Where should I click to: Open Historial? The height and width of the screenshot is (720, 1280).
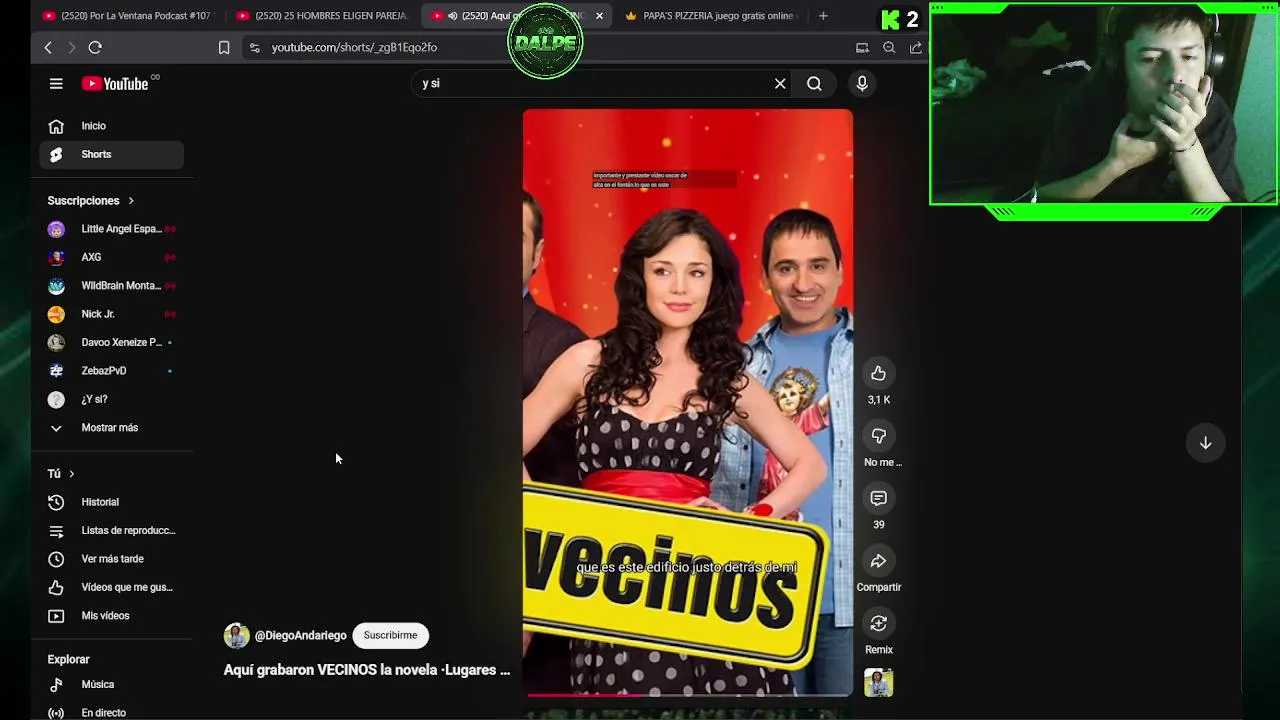tap(111, 502)
